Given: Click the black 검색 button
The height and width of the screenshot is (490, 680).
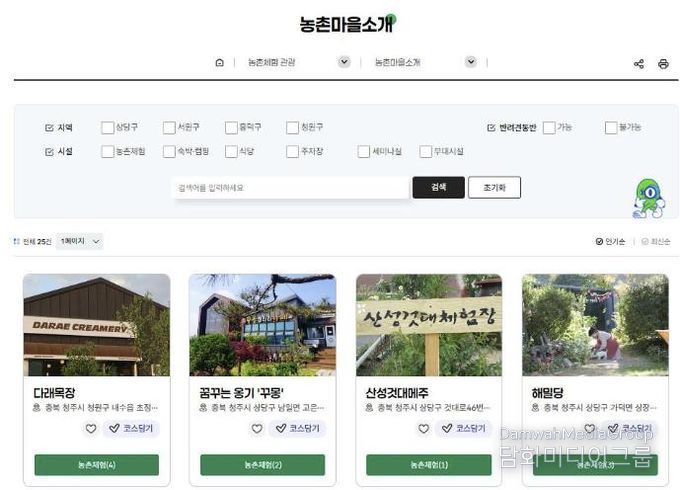Looking at the screenshot, I should pyautogui.click(x=438, y=187).
